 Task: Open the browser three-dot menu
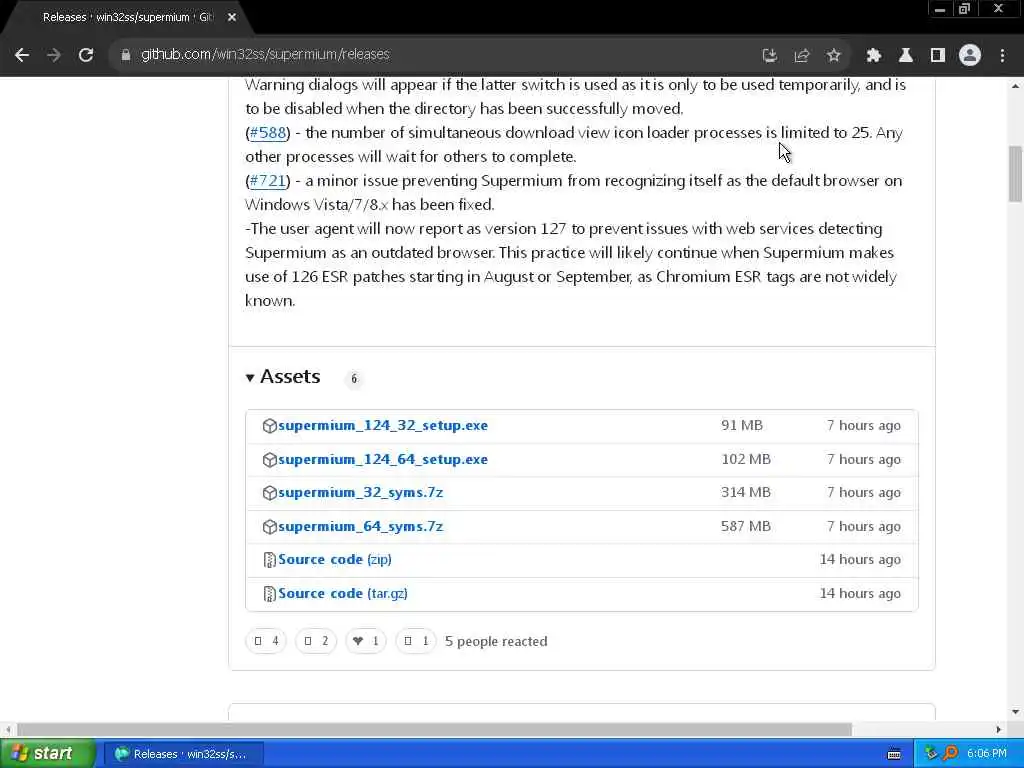1002,56
